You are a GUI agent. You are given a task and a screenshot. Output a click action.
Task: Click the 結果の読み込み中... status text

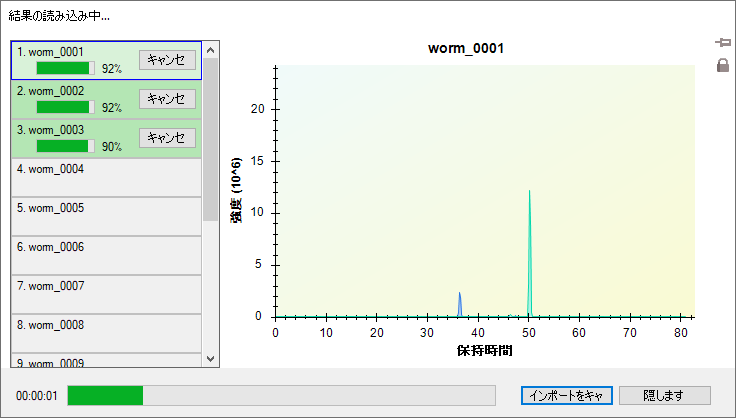click(59, 16)
